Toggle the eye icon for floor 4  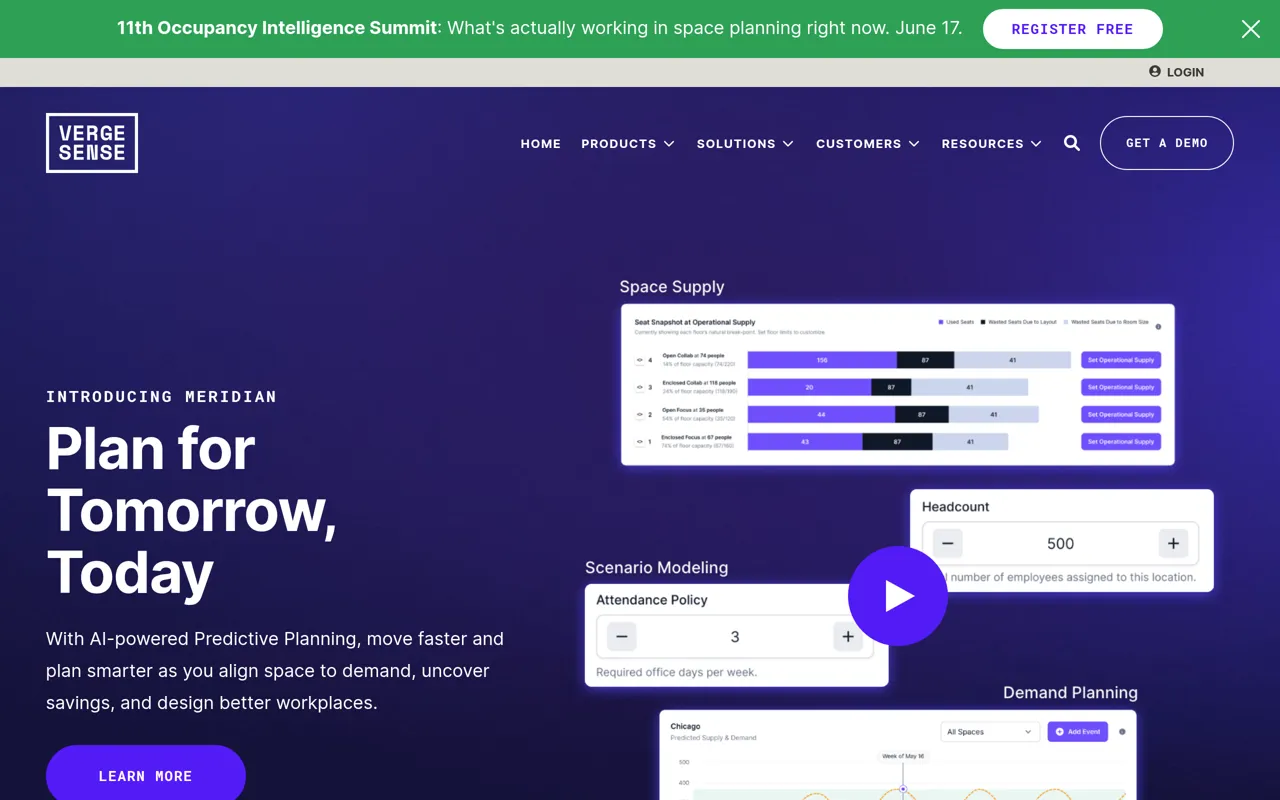tap(640, 360)
